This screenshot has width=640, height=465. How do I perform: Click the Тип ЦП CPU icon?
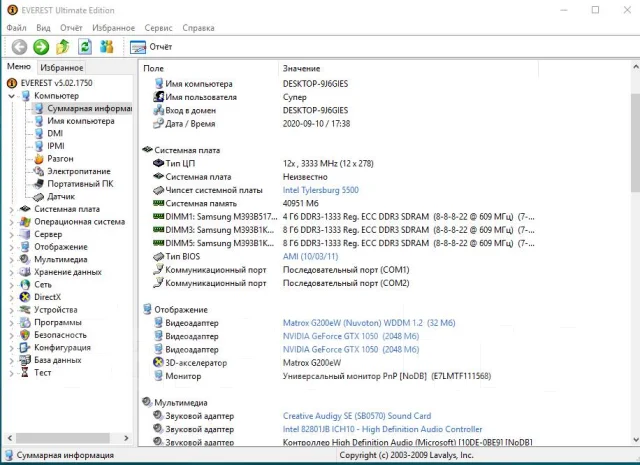tap(158, 163)
